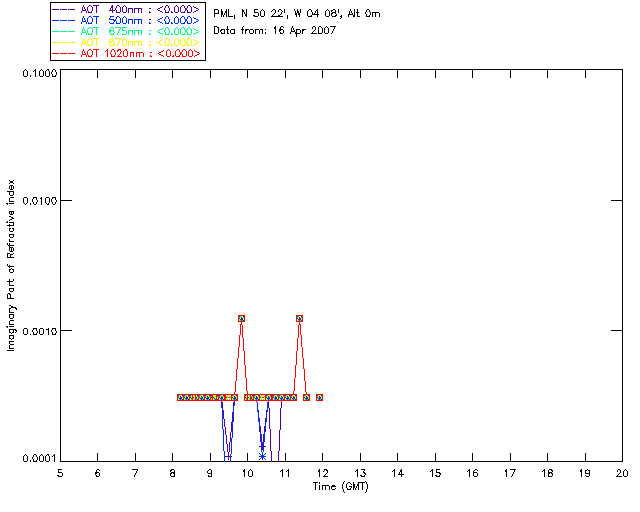
Task: Click the AOT 400nm legend entry
Action: (x=126, y=9)
